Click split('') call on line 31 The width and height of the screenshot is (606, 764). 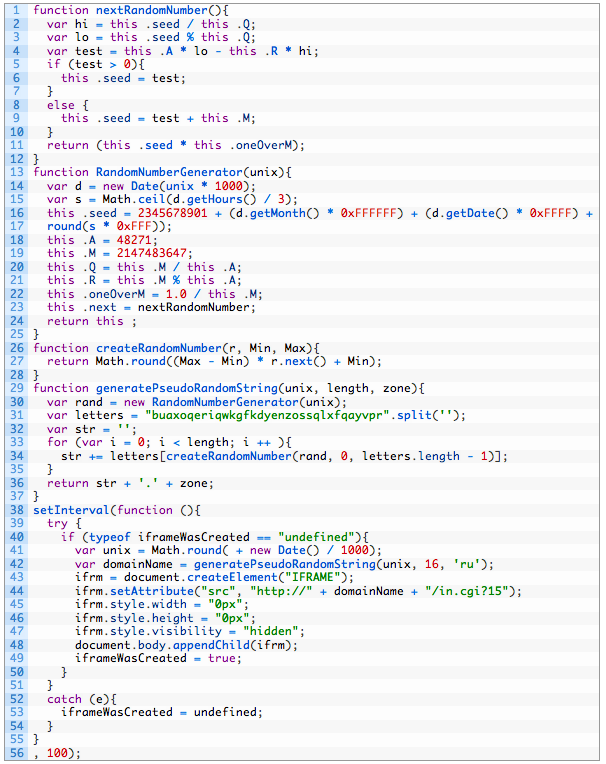pos(428,415)
